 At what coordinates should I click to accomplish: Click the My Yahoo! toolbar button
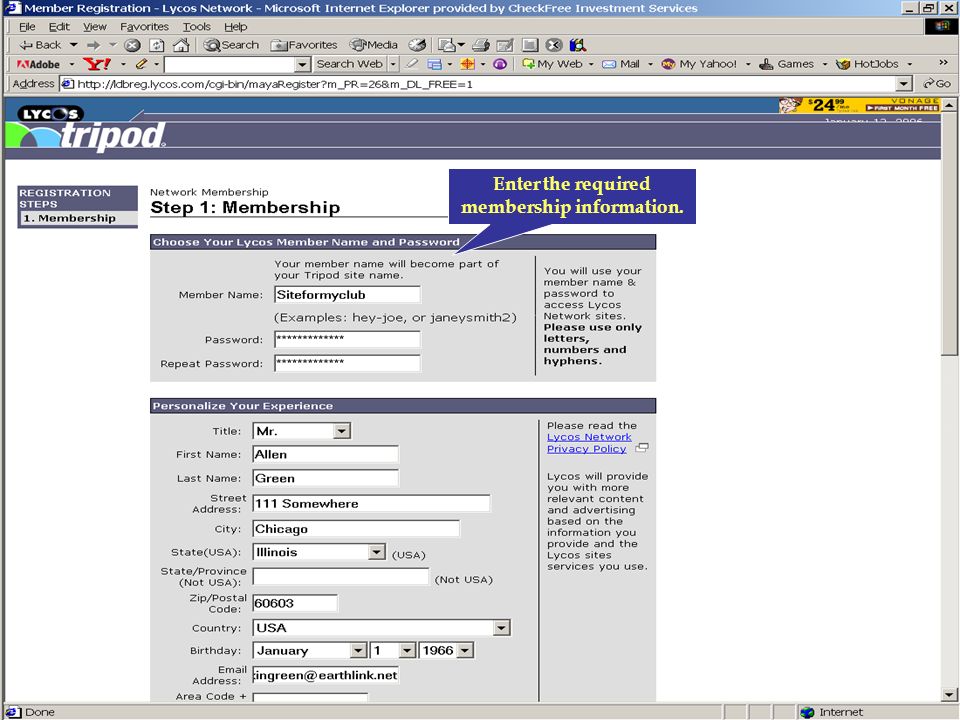(x=700, y=64)
